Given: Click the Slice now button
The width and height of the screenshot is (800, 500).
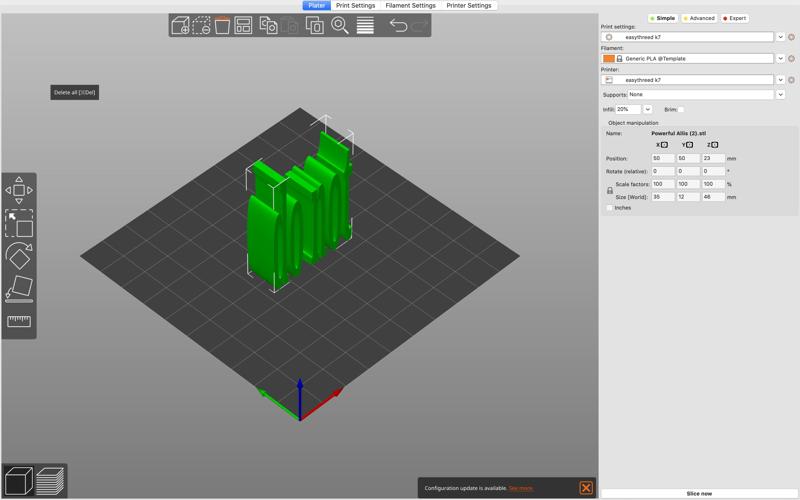Looking at the screenshot, I should [699, 493].
